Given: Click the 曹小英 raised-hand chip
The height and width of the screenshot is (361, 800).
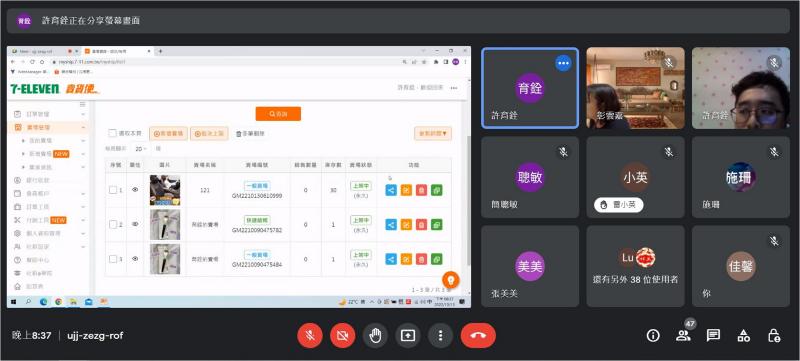Looking at the screenshot, I should (x=618, y=205).
